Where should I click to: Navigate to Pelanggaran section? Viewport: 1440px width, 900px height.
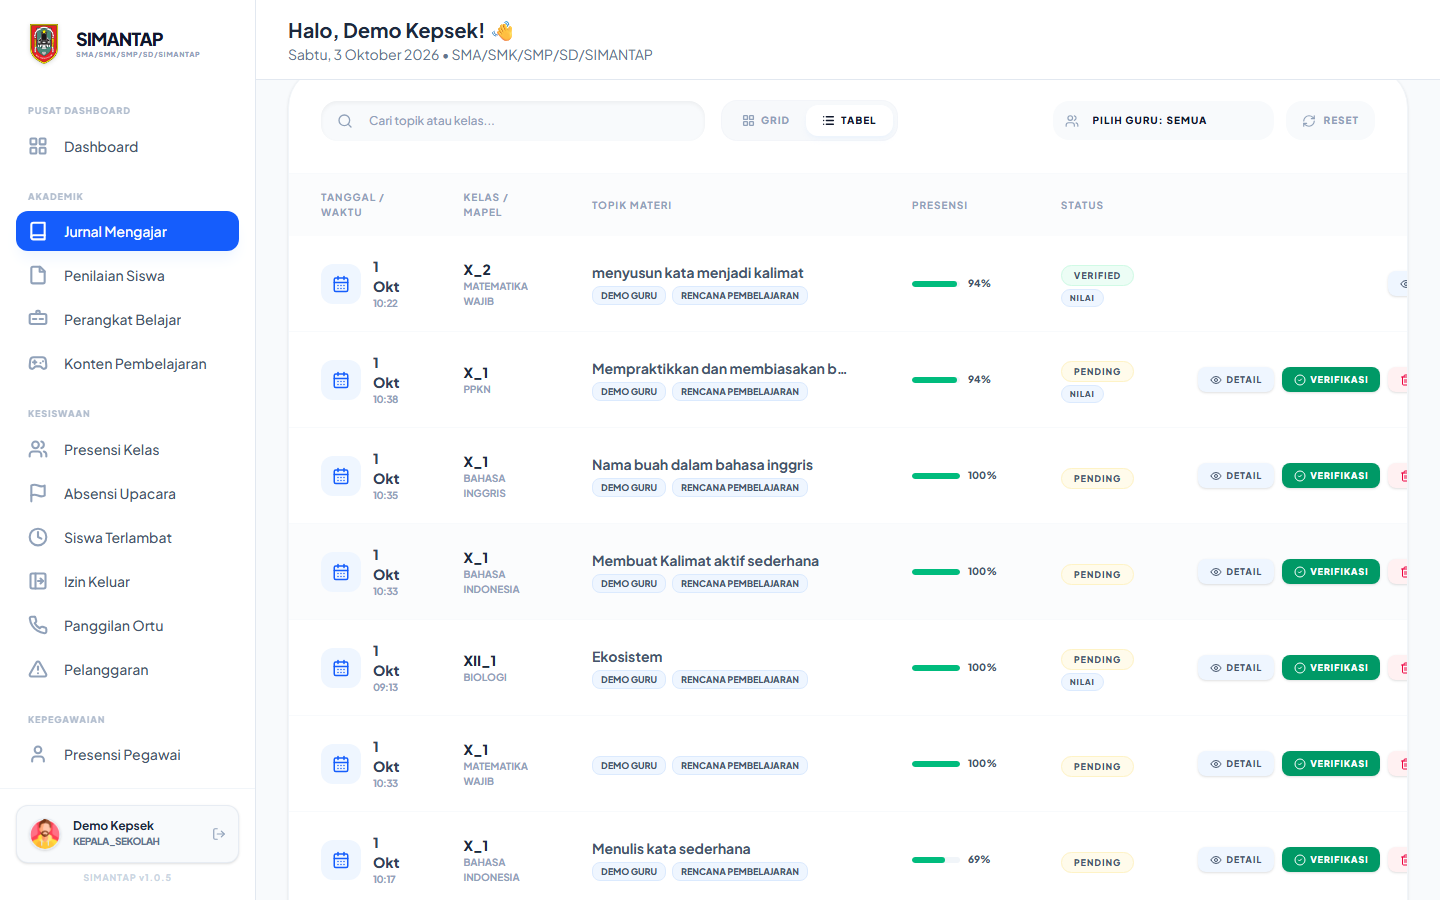pyautogui.click(x=127, y=670)
